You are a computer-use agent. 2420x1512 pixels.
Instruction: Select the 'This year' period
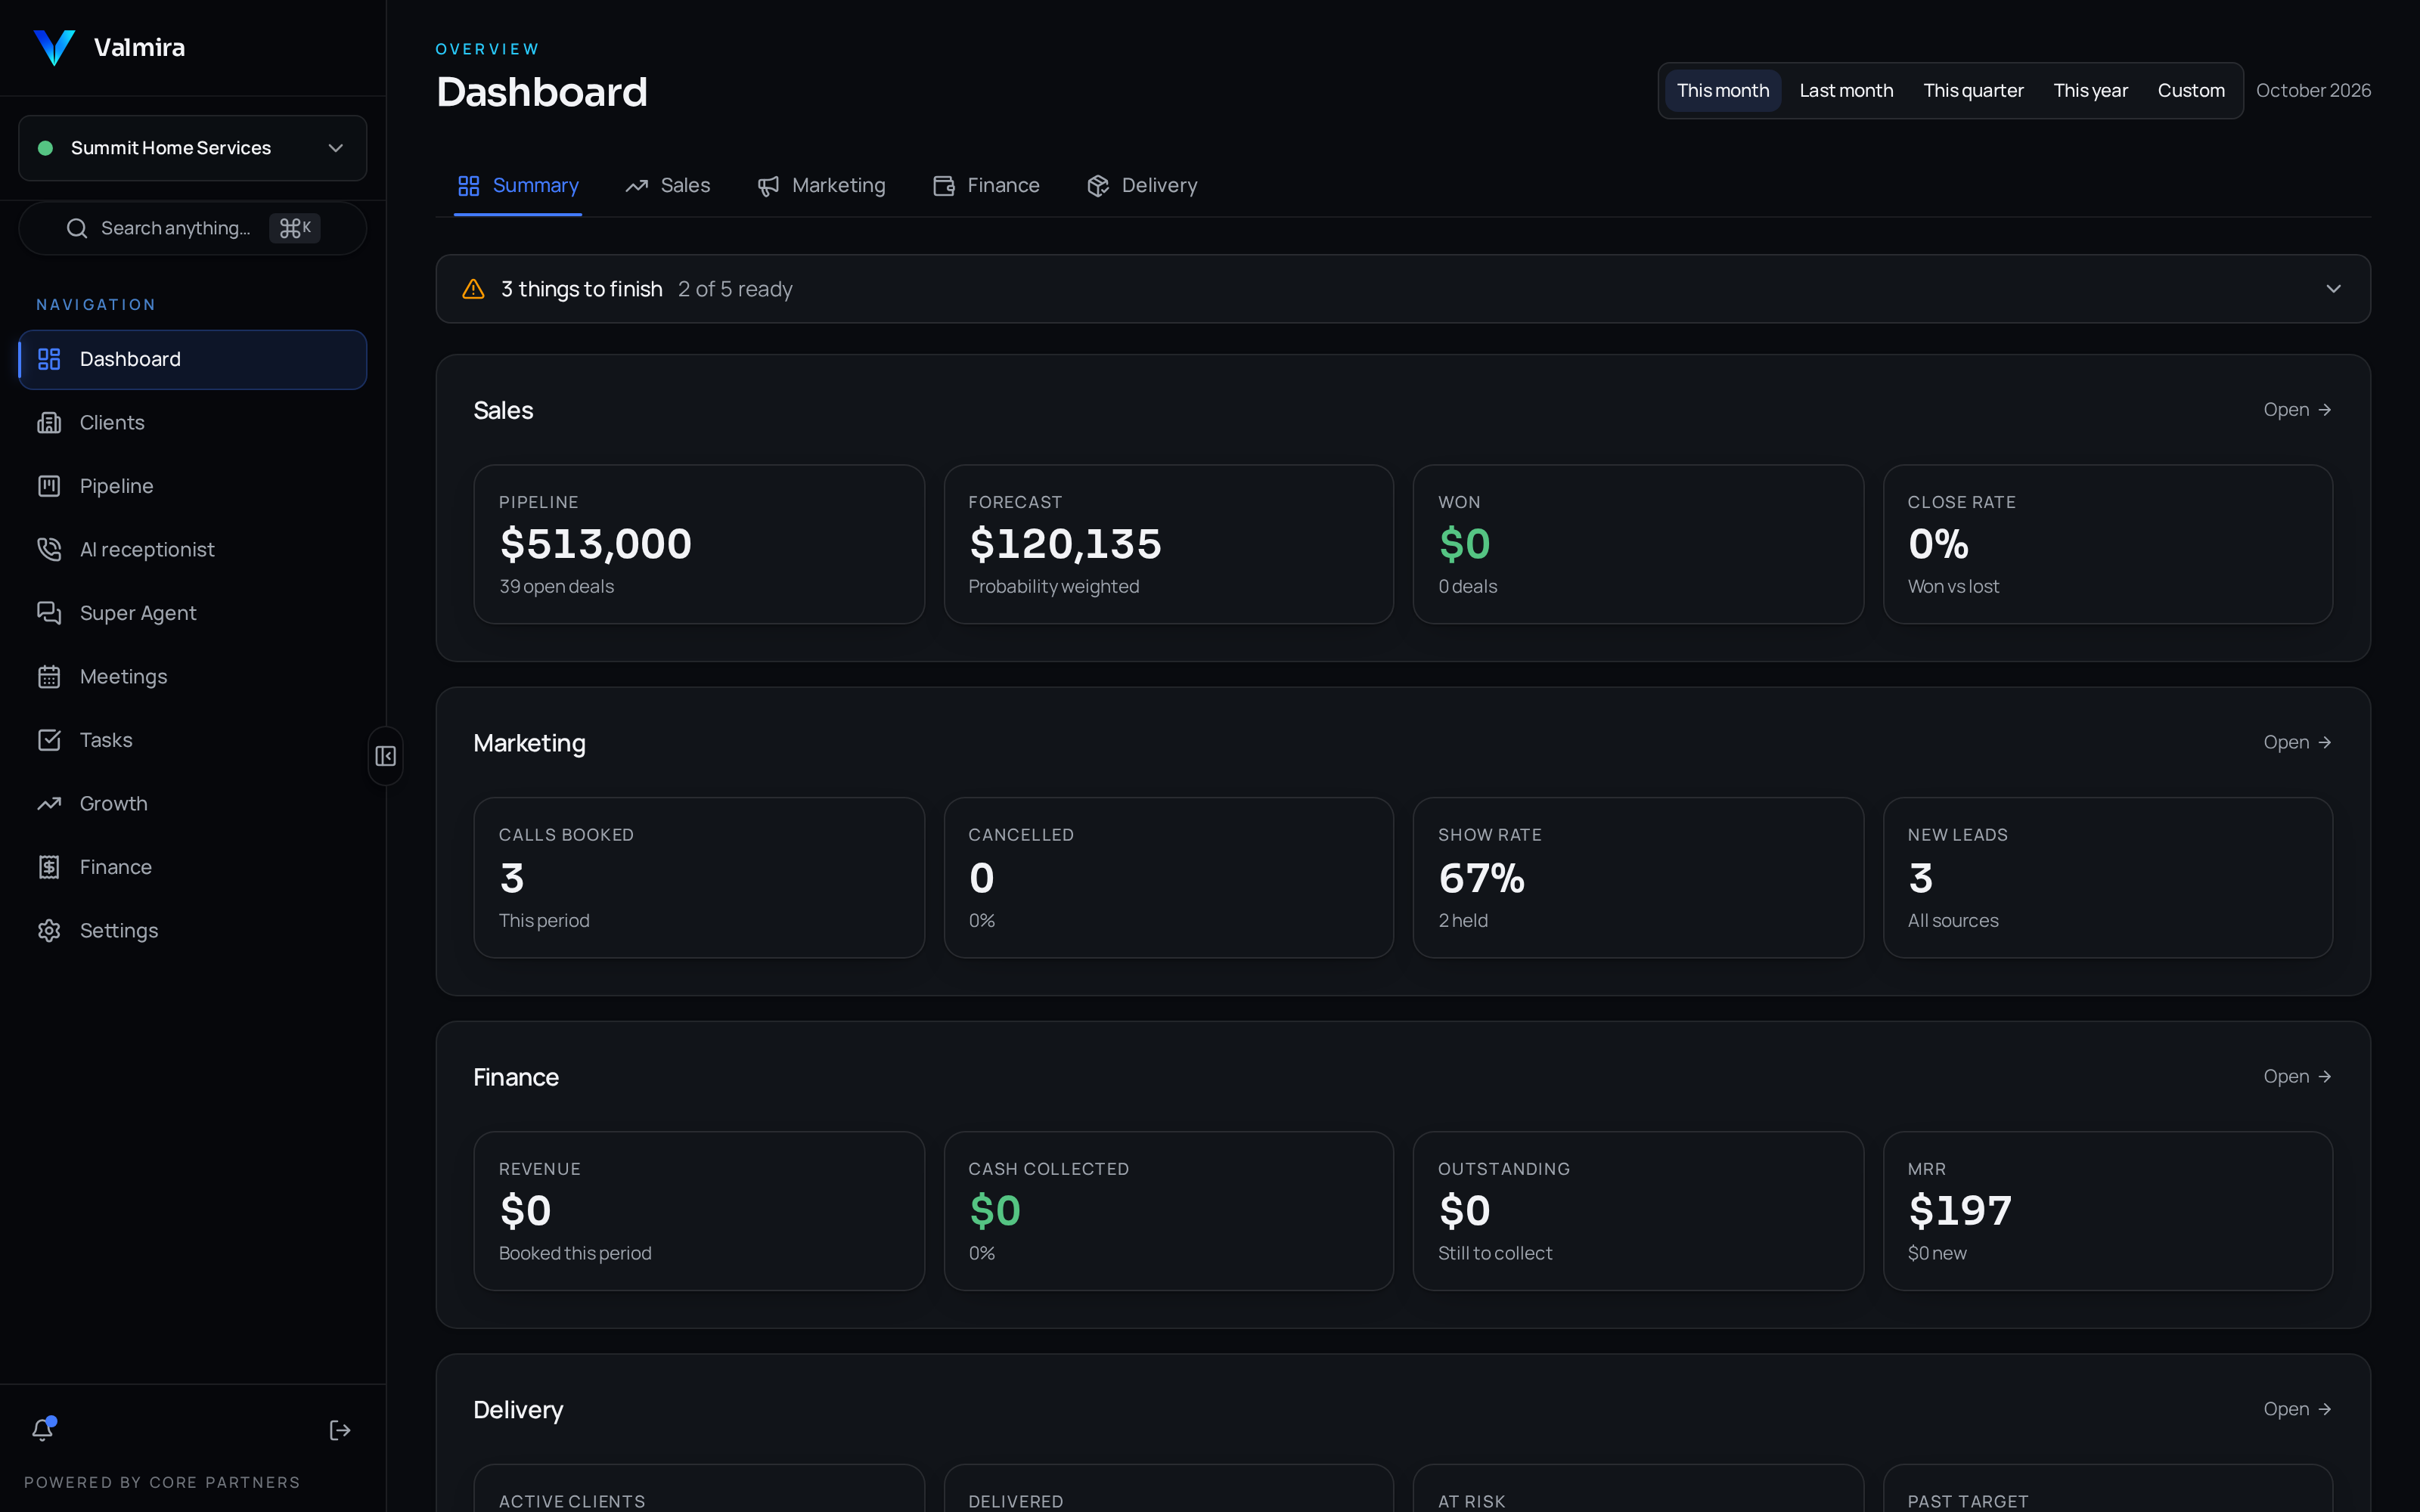(2090, 91)
